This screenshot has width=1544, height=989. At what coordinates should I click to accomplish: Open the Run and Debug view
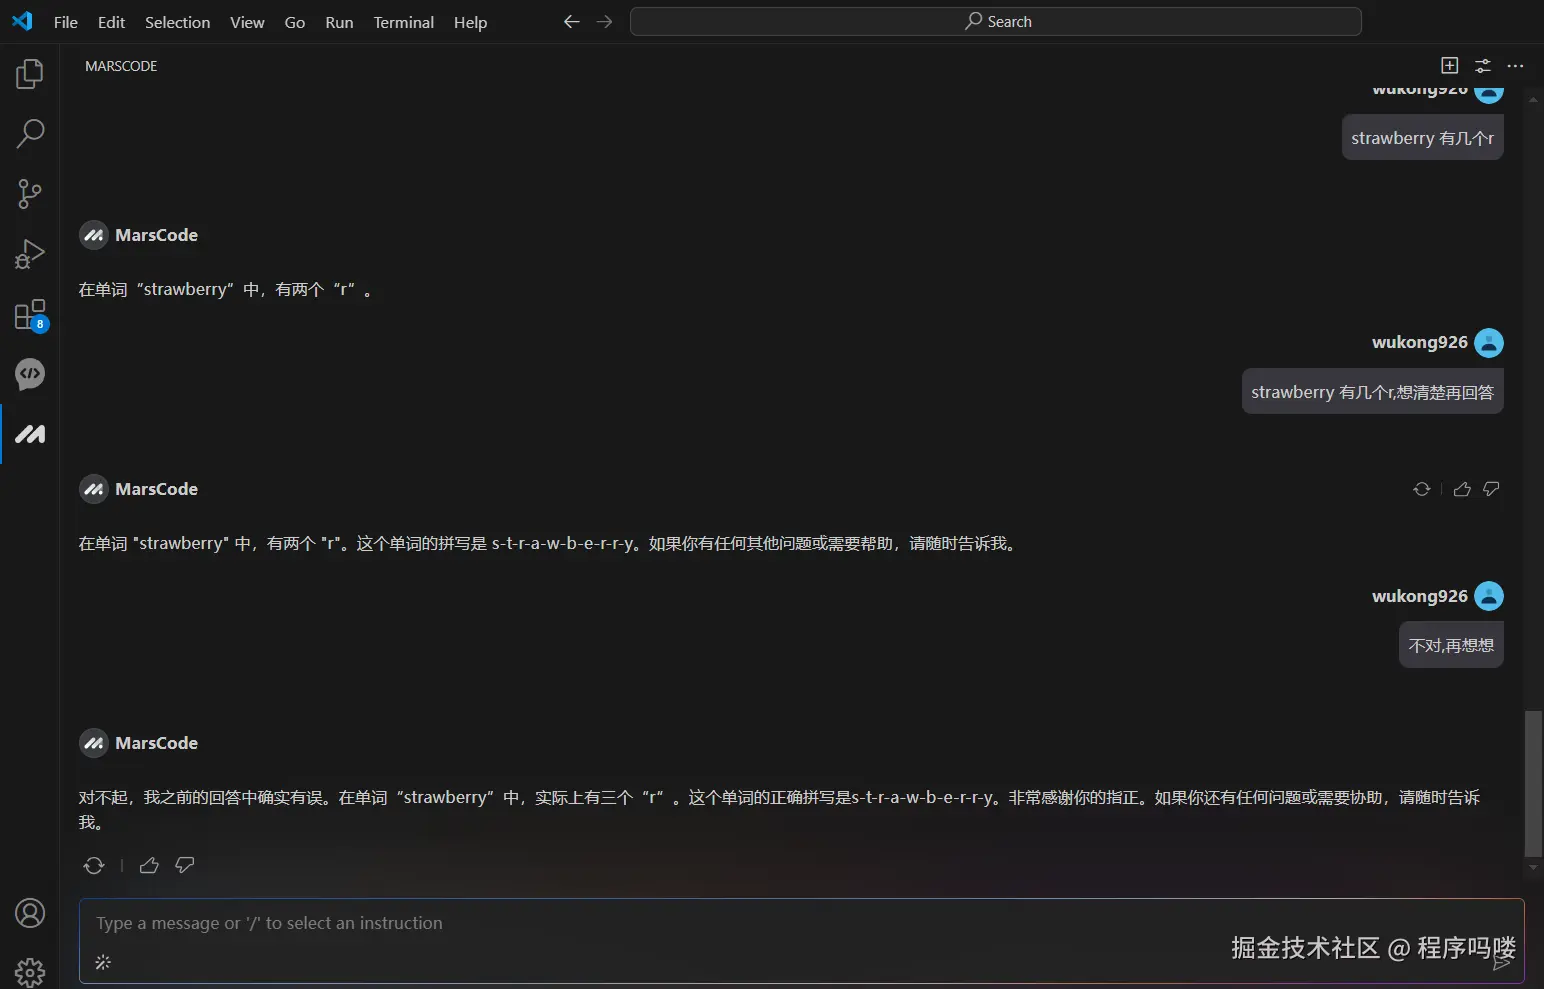29,253
